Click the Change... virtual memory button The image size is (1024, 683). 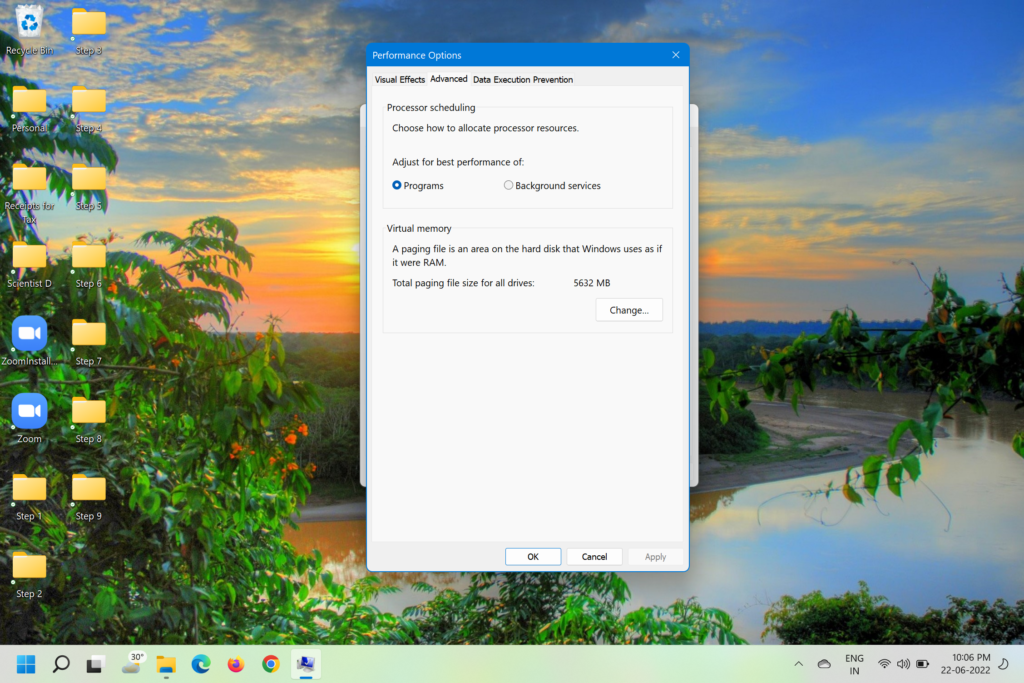click(x=629, y=310)
